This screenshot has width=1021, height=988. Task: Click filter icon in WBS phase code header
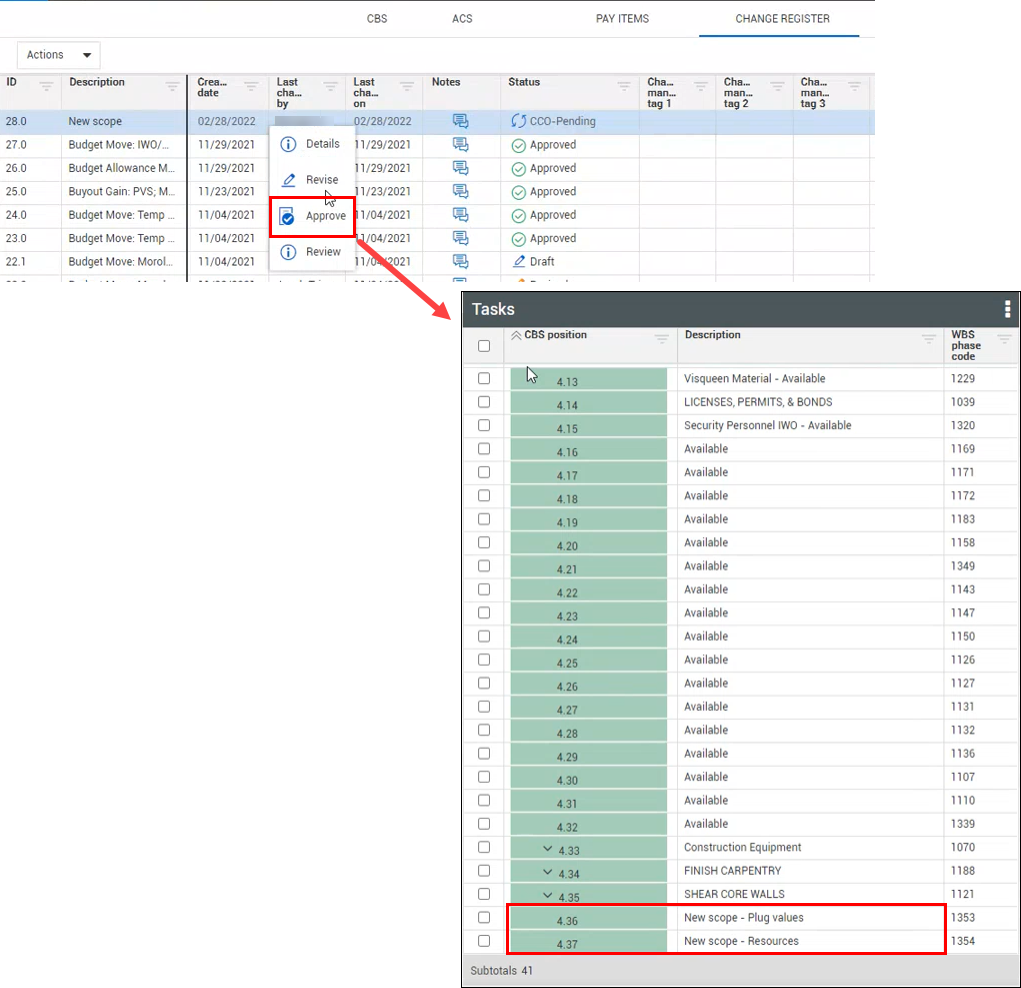(1004, 340)
